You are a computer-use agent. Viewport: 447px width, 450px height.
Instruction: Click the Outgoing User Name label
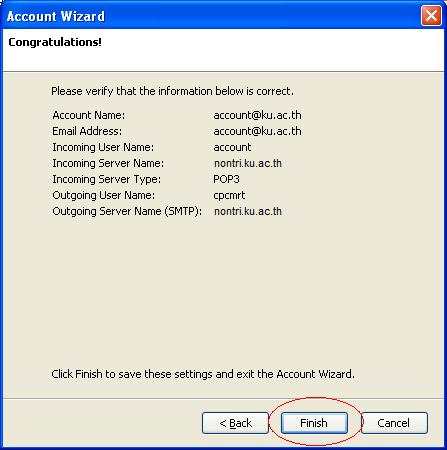[x=103, y=195]
